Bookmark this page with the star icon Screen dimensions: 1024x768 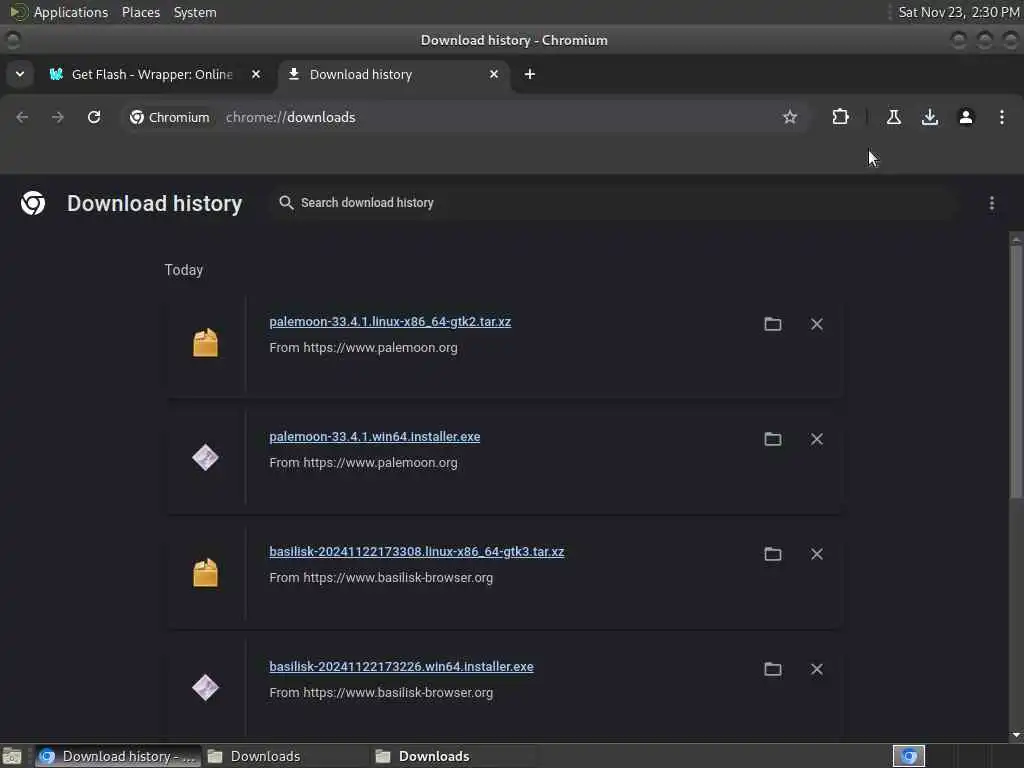(x=790, y=117)
